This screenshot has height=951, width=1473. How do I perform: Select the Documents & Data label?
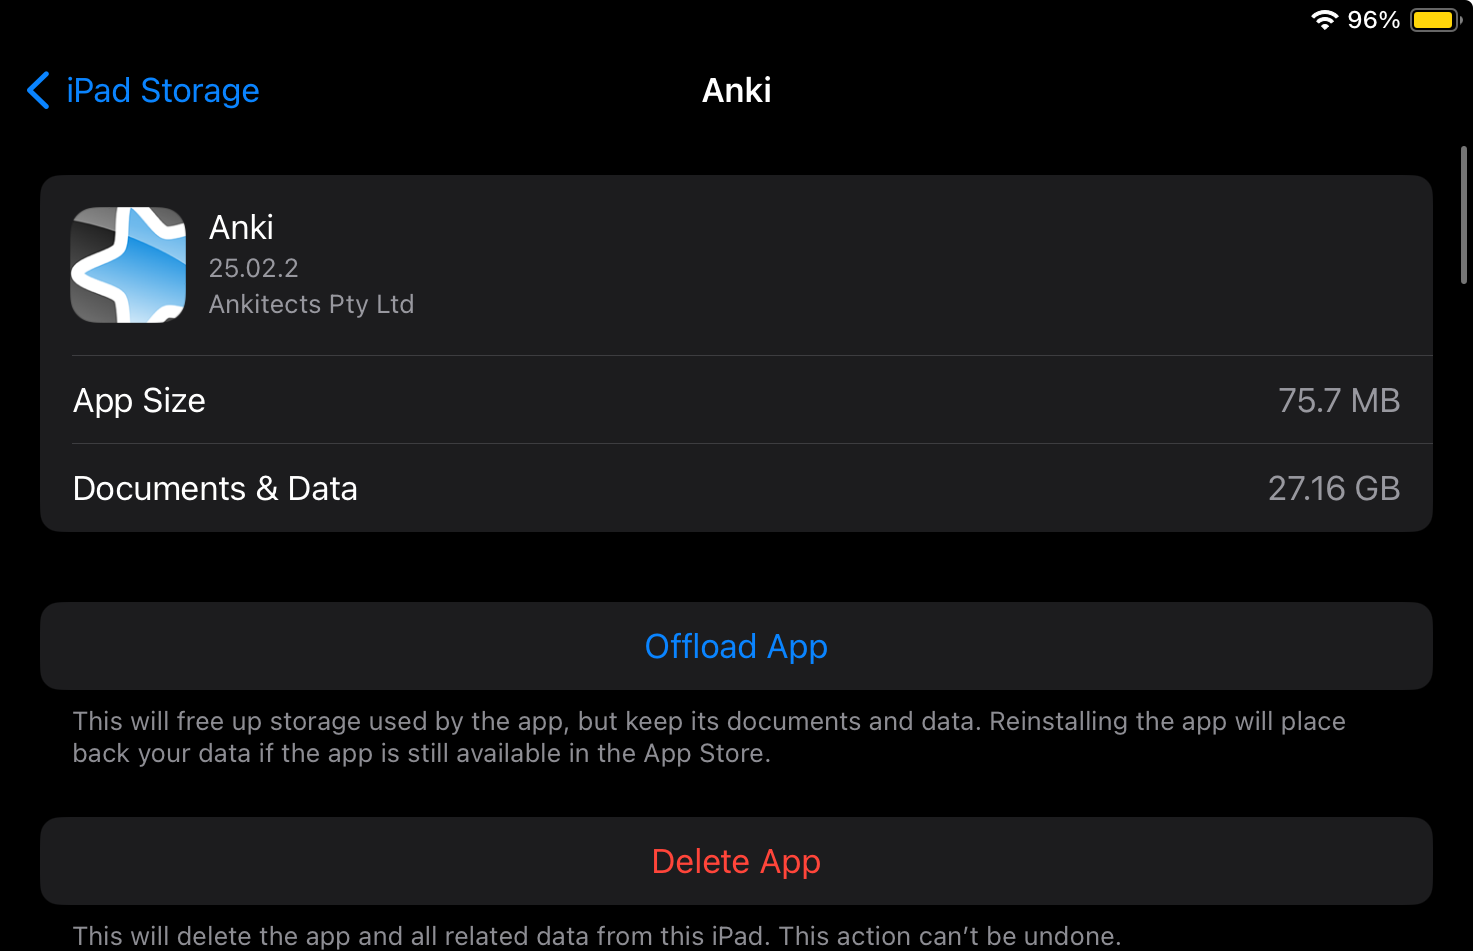[215, 489]
